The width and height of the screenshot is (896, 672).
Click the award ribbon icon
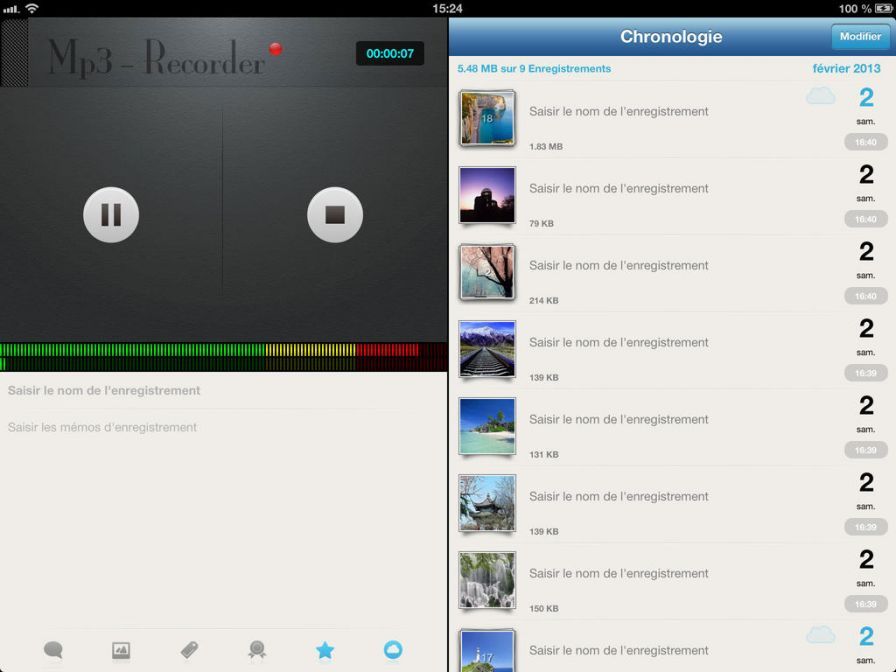256,650
